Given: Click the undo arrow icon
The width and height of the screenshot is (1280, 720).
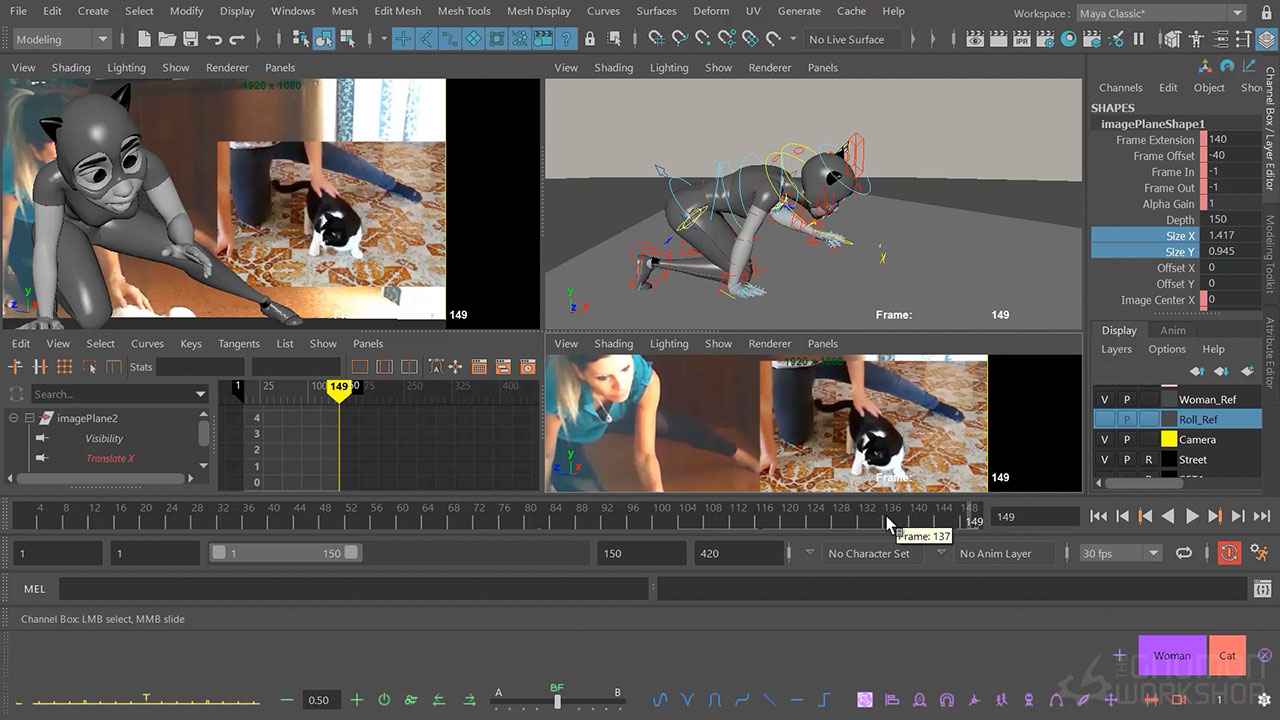Looking at the screenshot, I should point(214,39).
